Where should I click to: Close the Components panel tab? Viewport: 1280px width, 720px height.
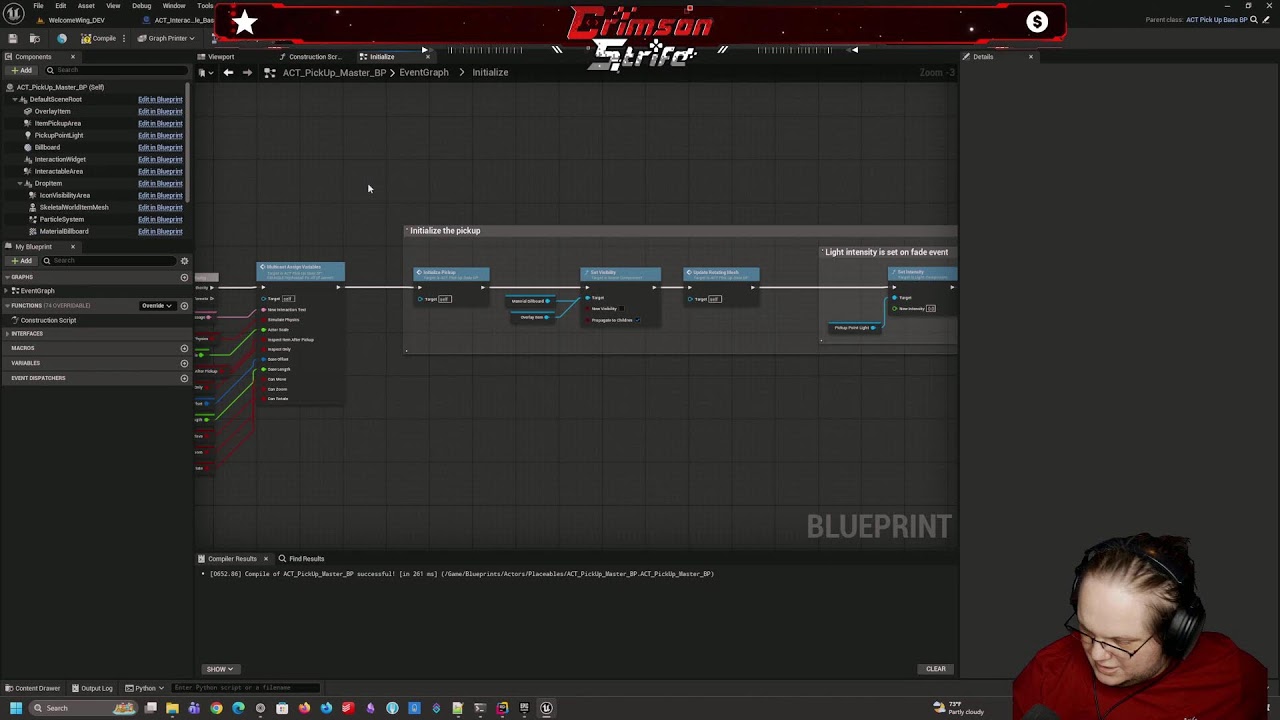[x=72, y=56]
